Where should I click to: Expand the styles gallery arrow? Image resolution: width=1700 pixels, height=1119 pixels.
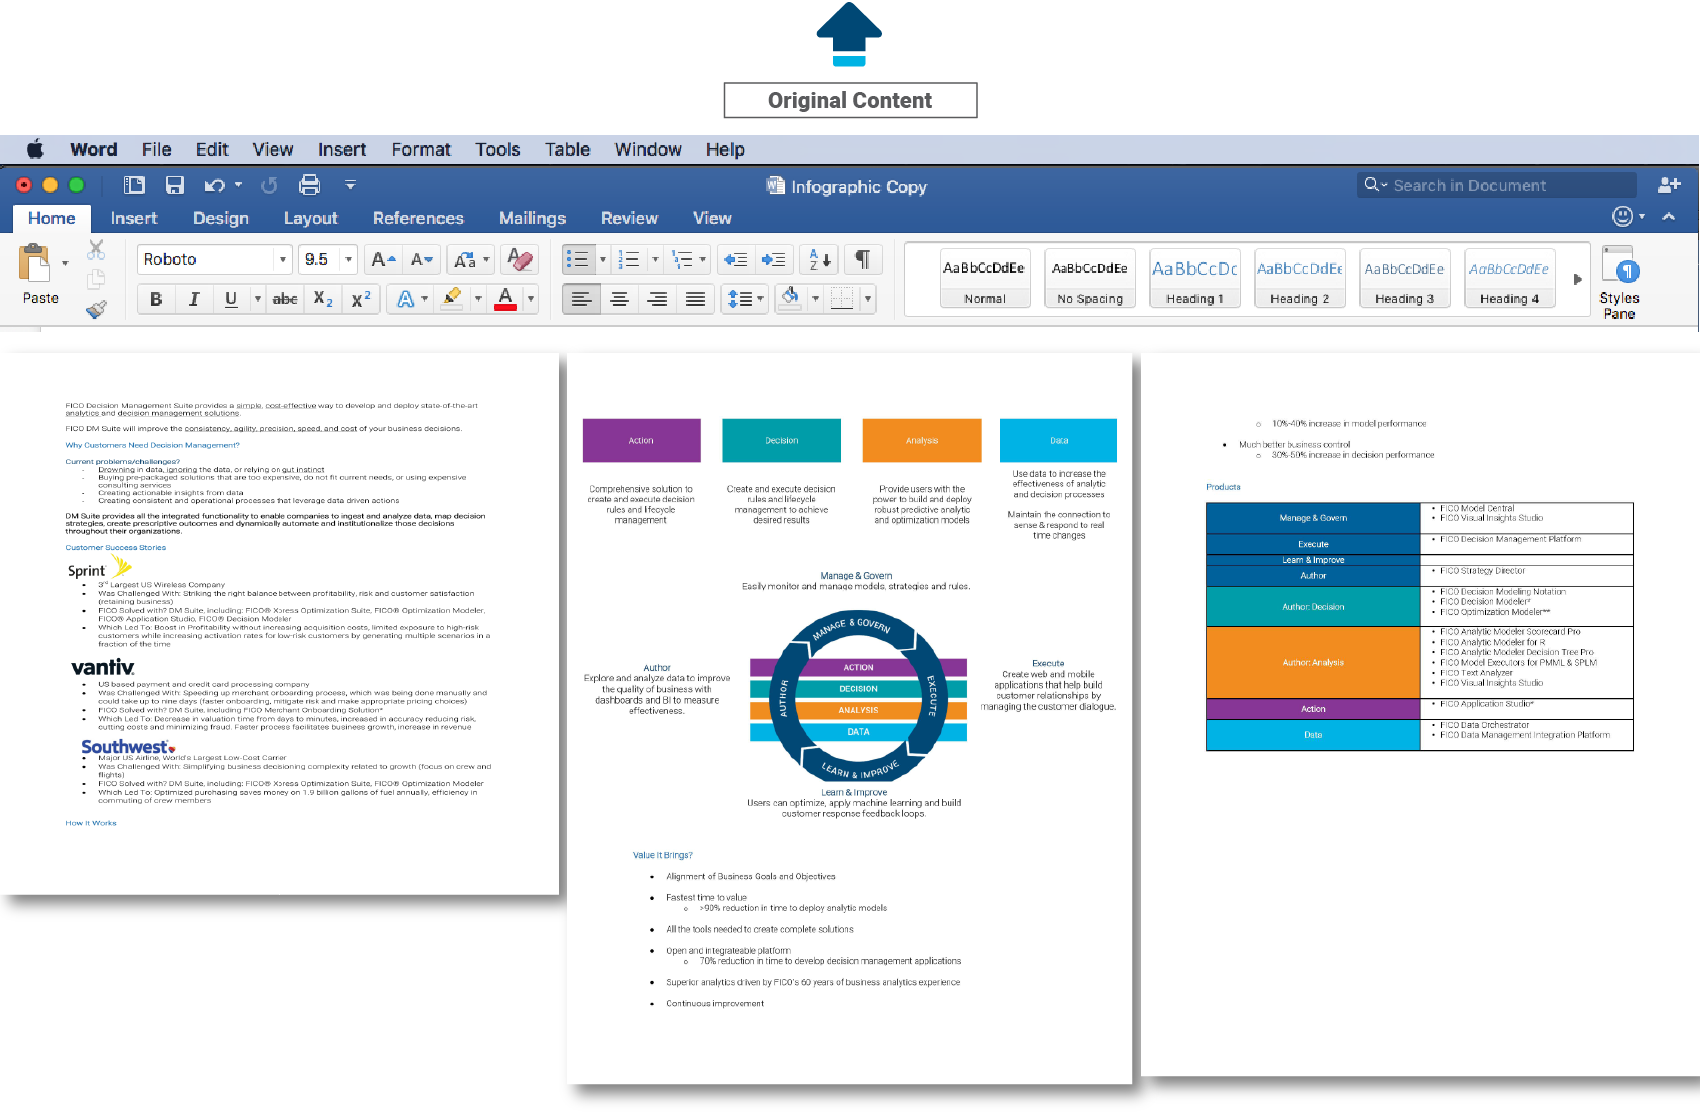(1578, 279)
